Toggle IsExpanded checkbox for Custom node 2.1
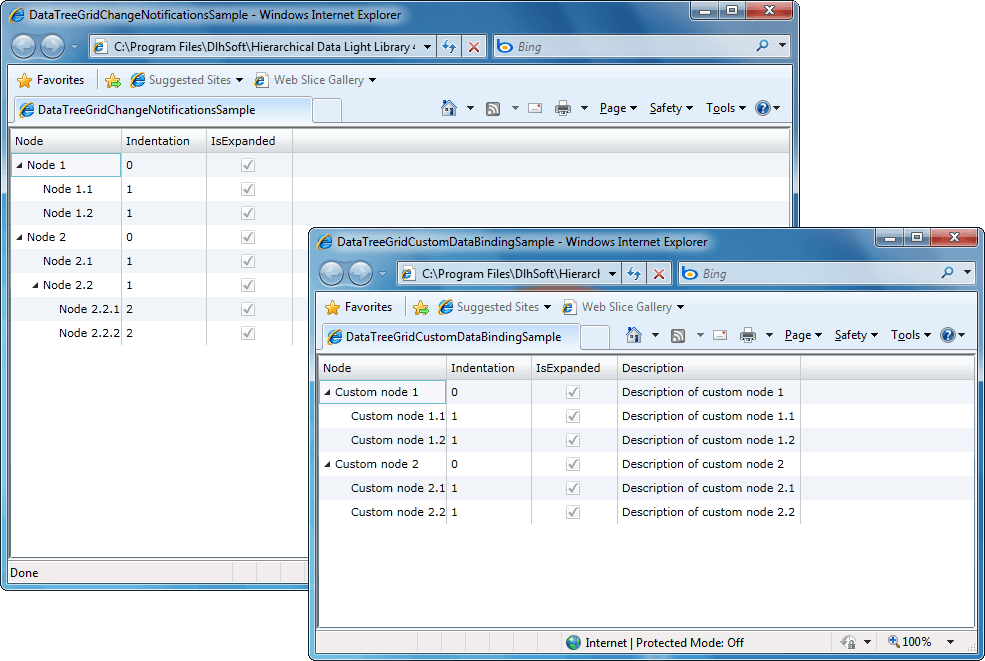Image resolution: width=985 pixels, height=661 pixels. [x=573, y=488]
